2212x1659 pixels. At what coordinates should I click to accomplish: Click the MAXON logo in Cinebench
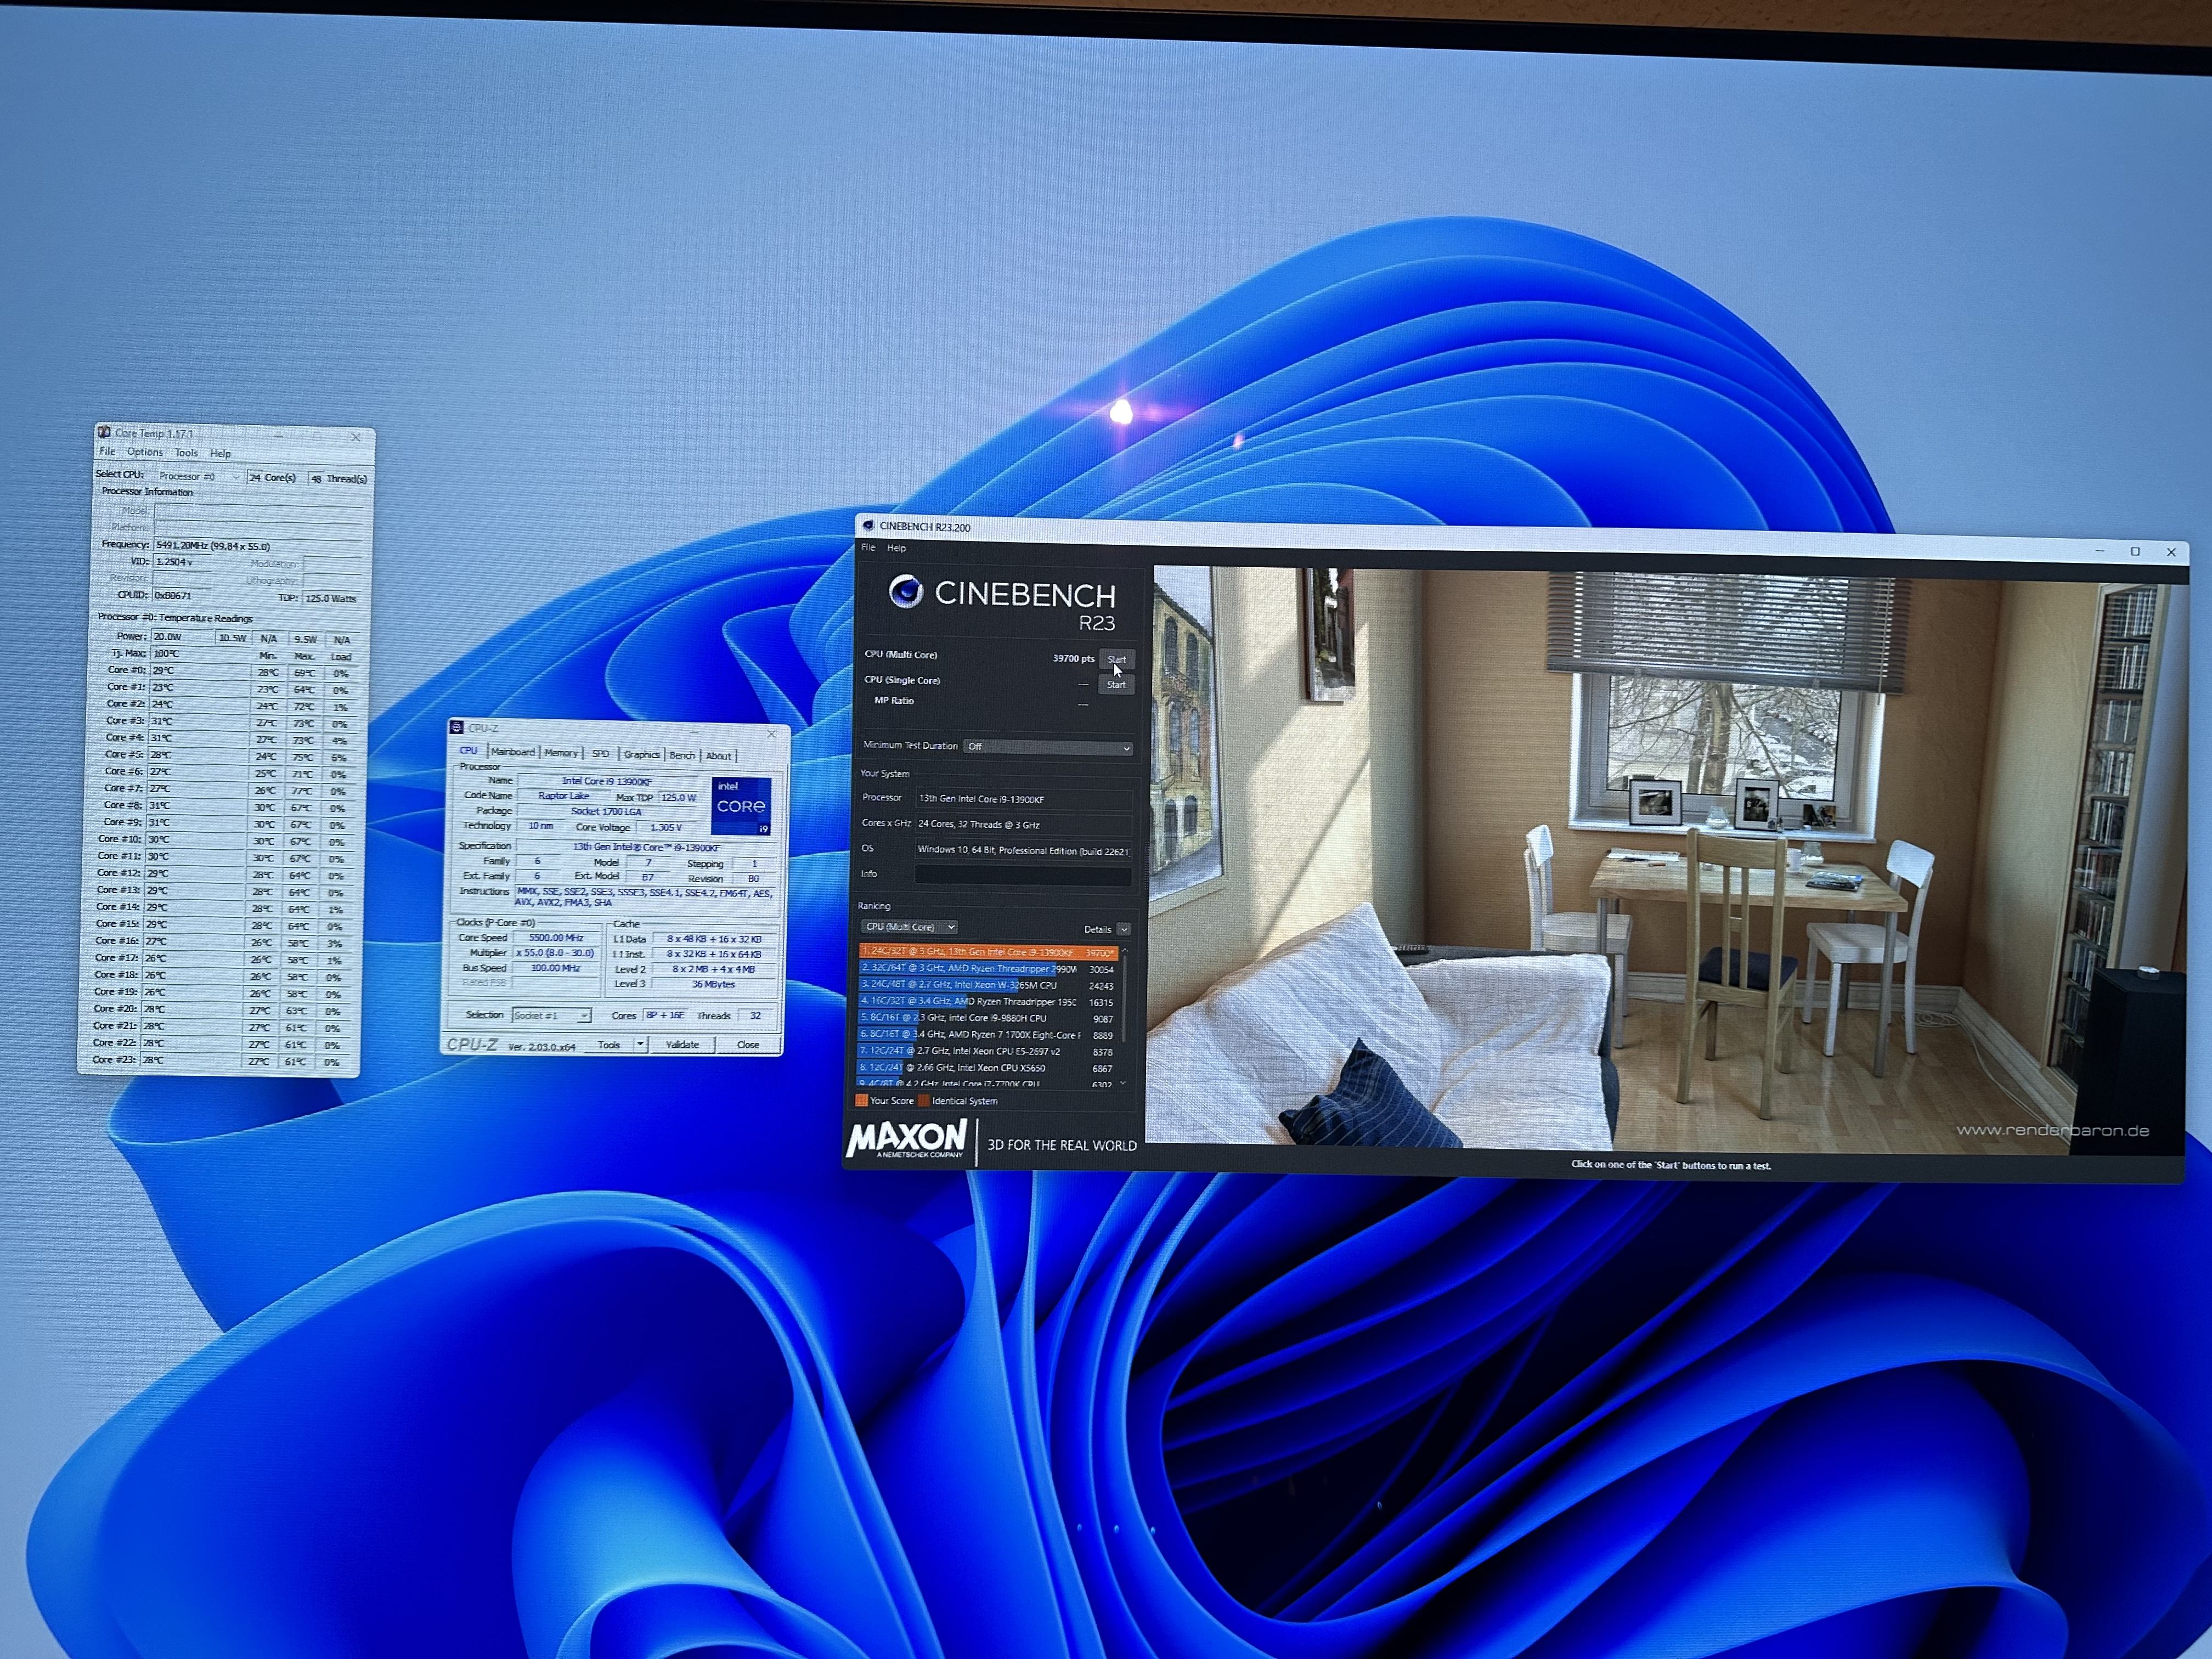[x=907, y=1139]
